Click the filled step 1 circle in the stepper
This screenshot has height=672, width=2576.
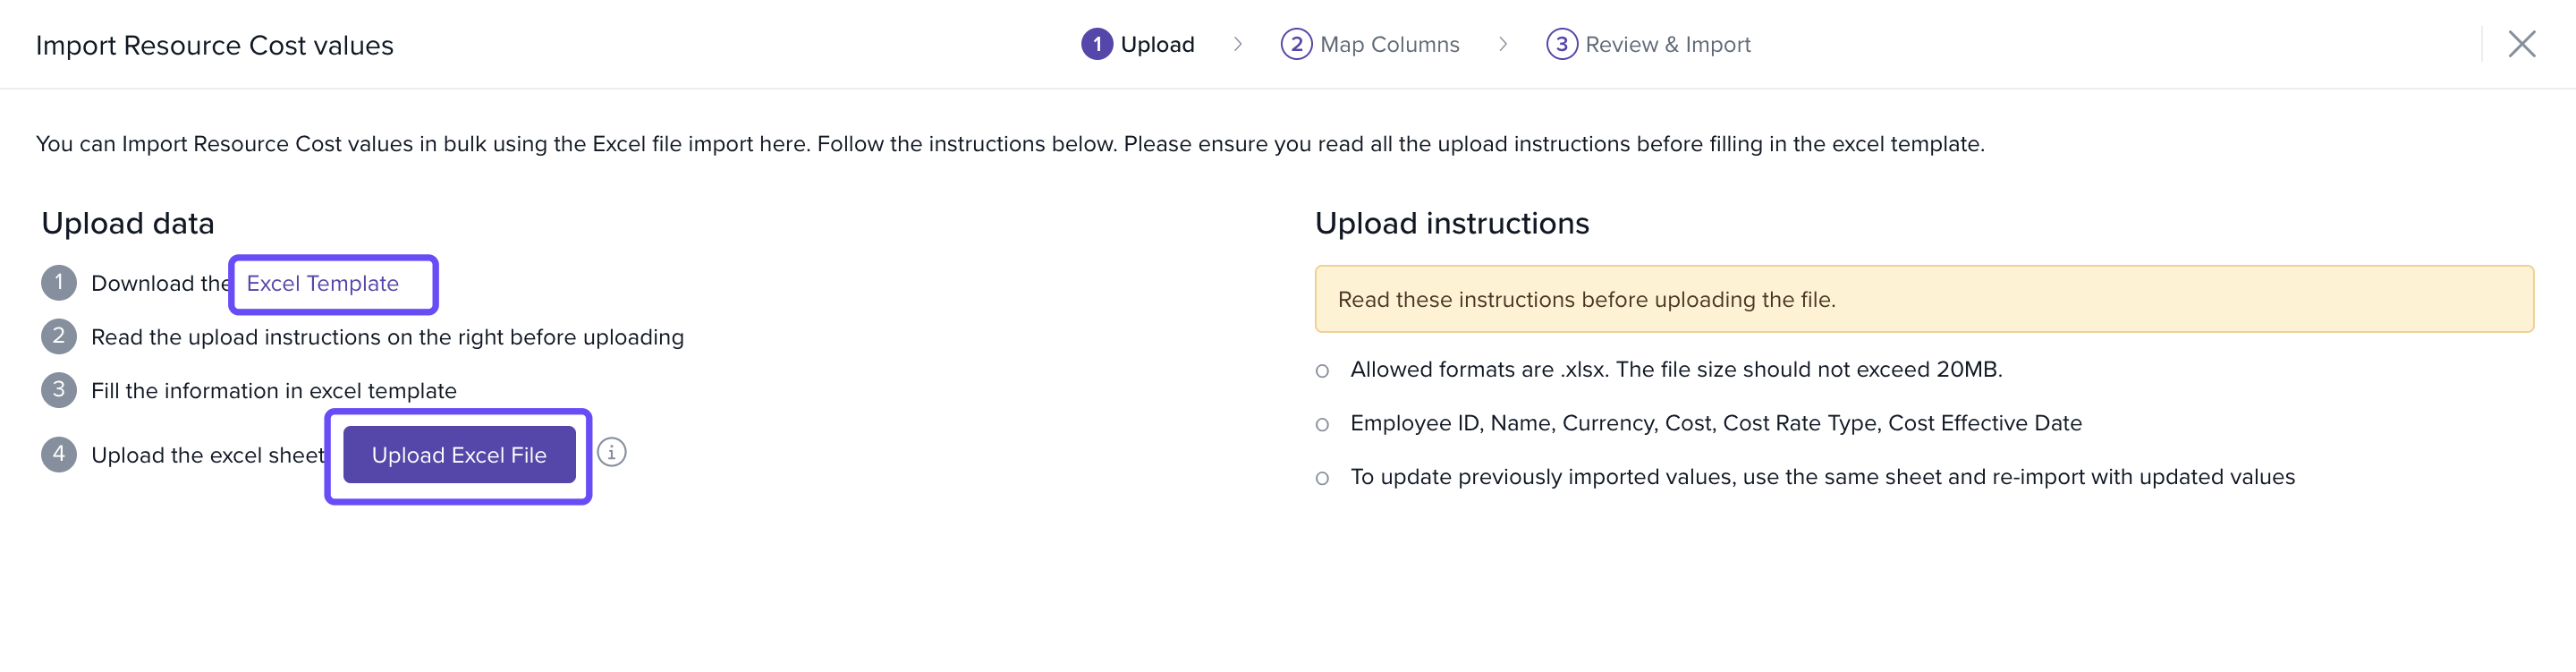(1096, 44)
